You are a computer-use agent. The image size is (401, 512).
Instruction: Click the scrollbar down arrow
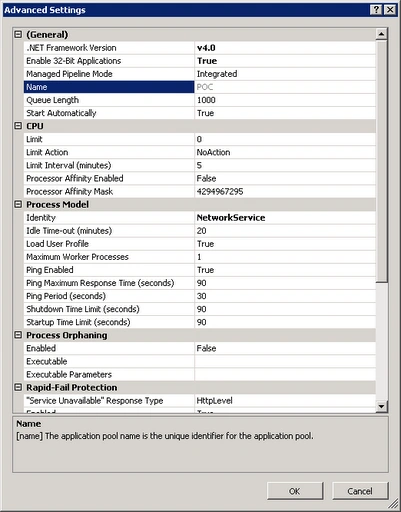click(x=381, y=406)
